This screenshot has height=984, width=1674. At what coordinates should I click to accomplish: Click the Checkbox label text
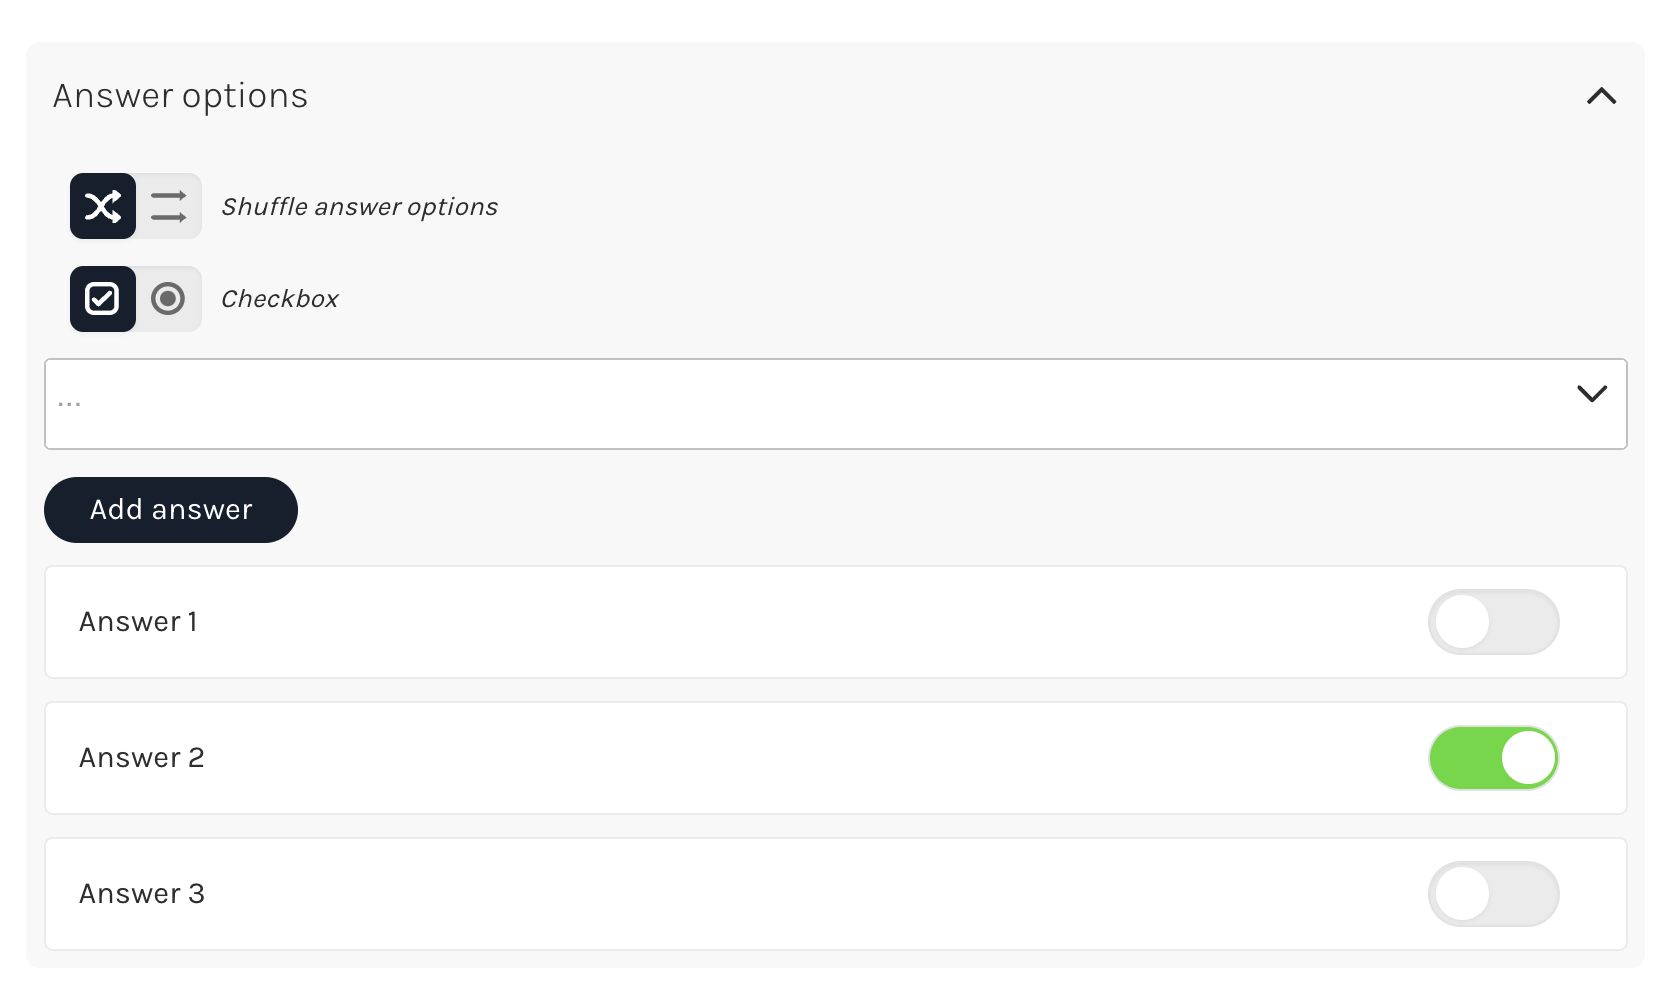pos(280,299)
